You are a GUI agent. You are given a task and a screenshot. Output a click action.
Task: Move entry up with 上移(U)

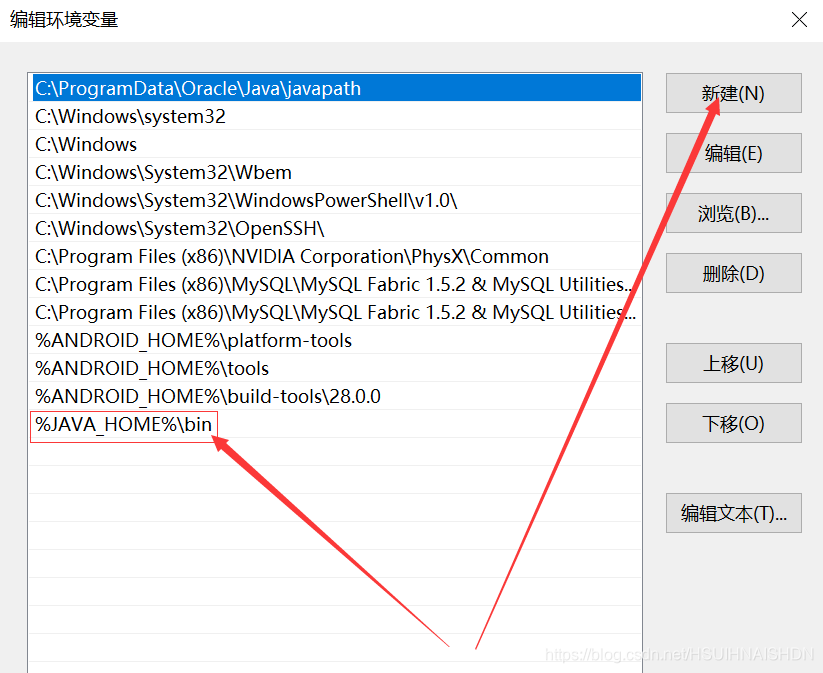pyautogui.click(x=733, y=363)
